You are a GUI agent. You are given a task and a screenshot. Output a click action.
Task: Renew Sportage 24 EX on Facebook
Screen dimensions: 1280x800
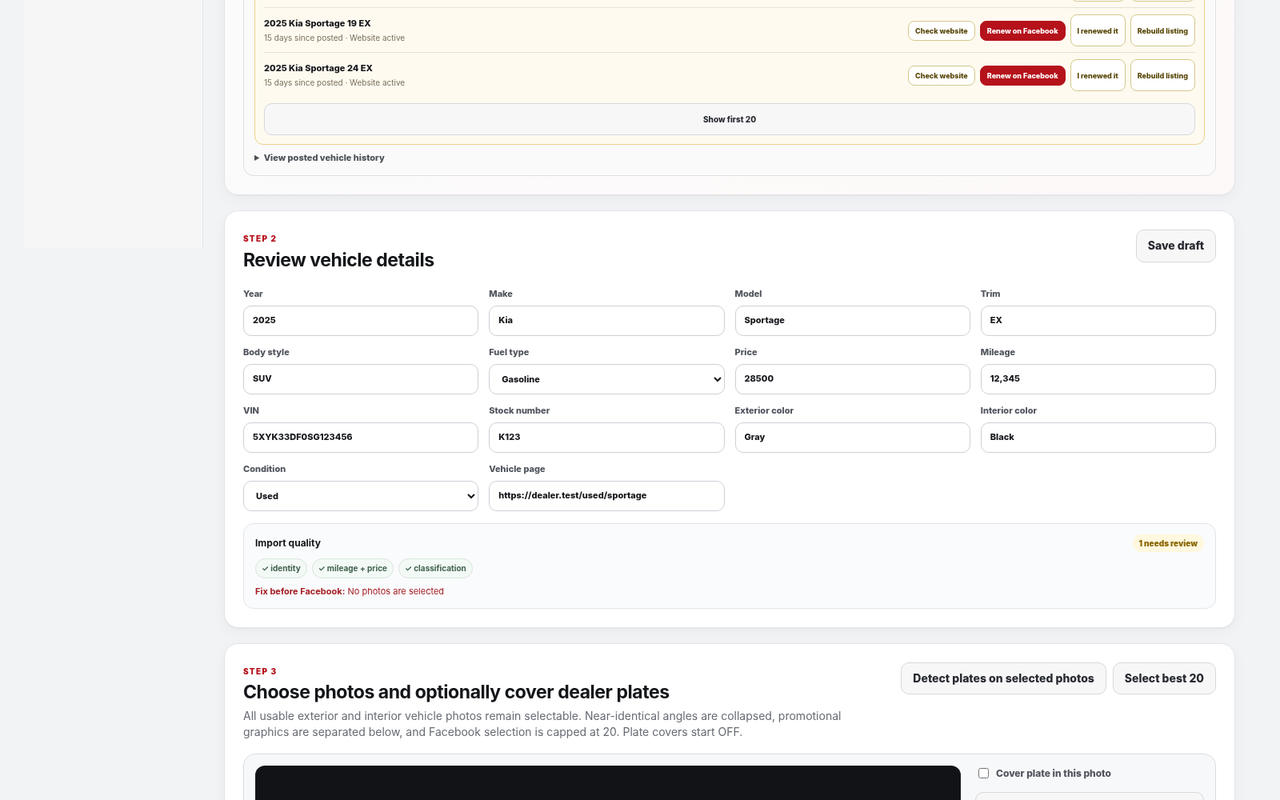pos(1022,75)
